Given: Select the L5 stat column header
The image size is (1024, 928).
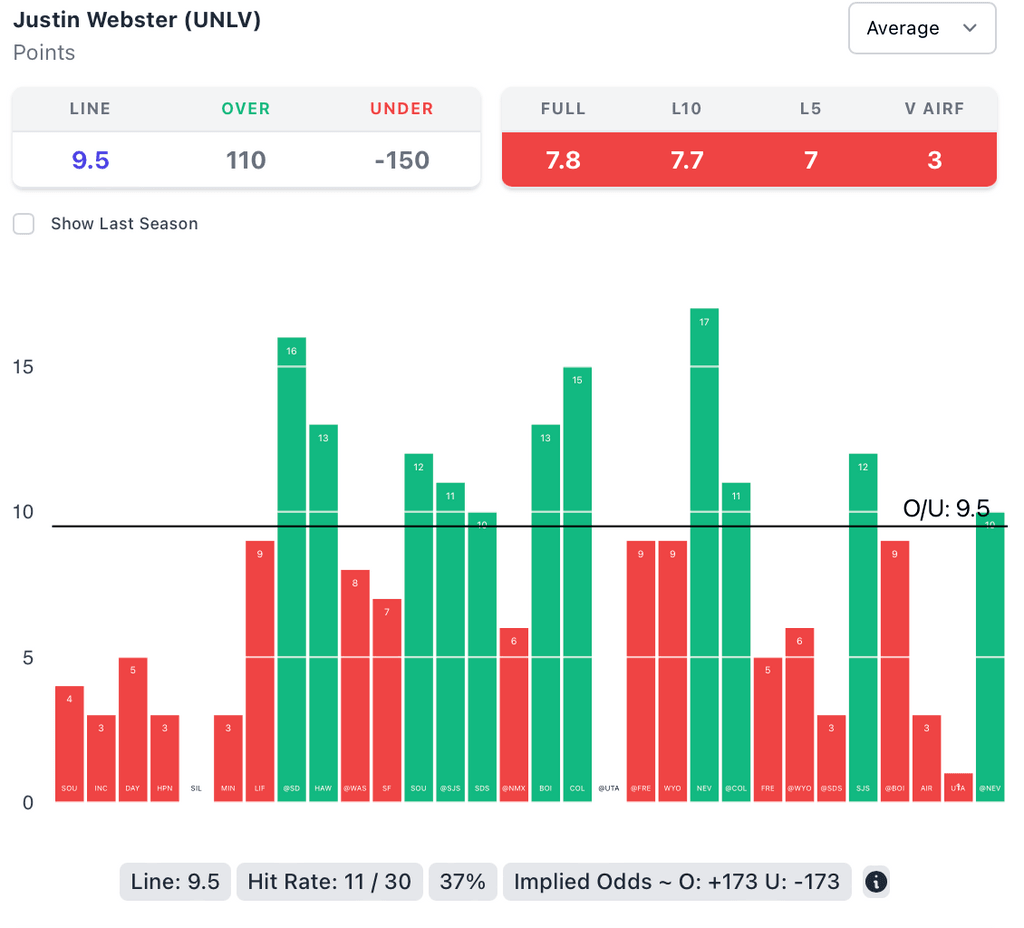Looking at the screenshot, I should [810, 108].
